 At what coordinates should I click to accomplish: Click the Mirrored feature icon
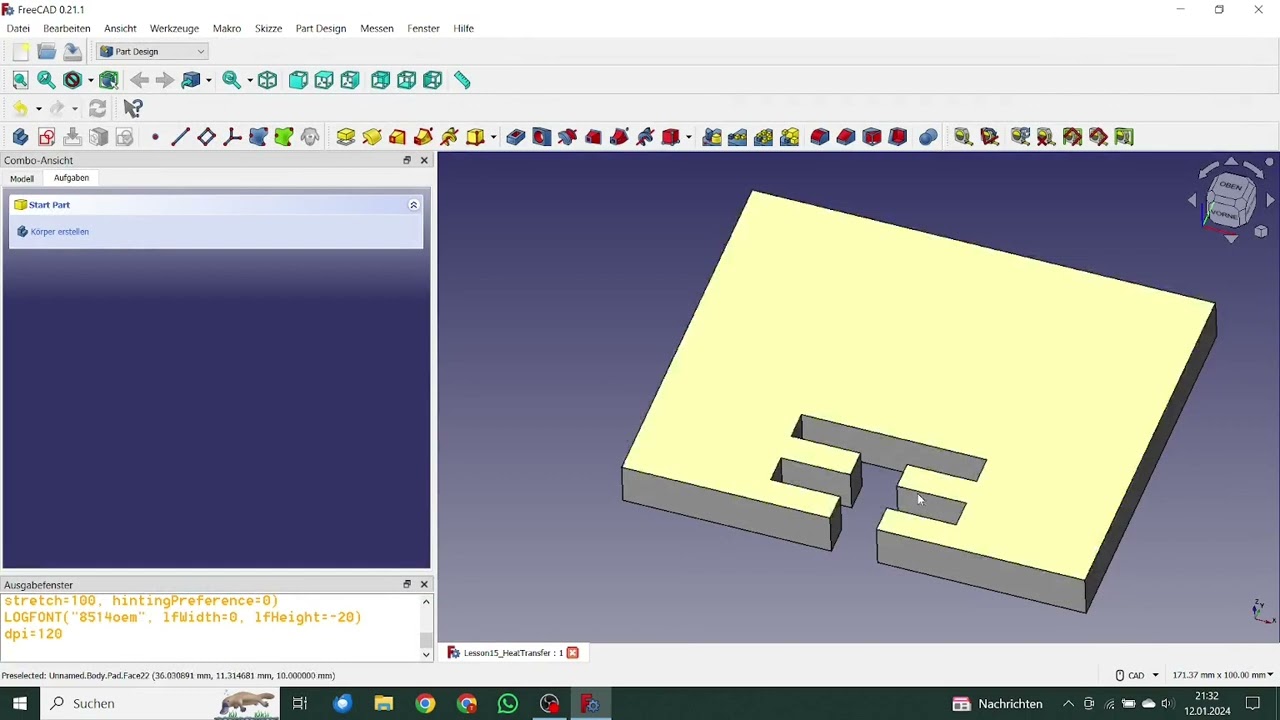(712, 137)
